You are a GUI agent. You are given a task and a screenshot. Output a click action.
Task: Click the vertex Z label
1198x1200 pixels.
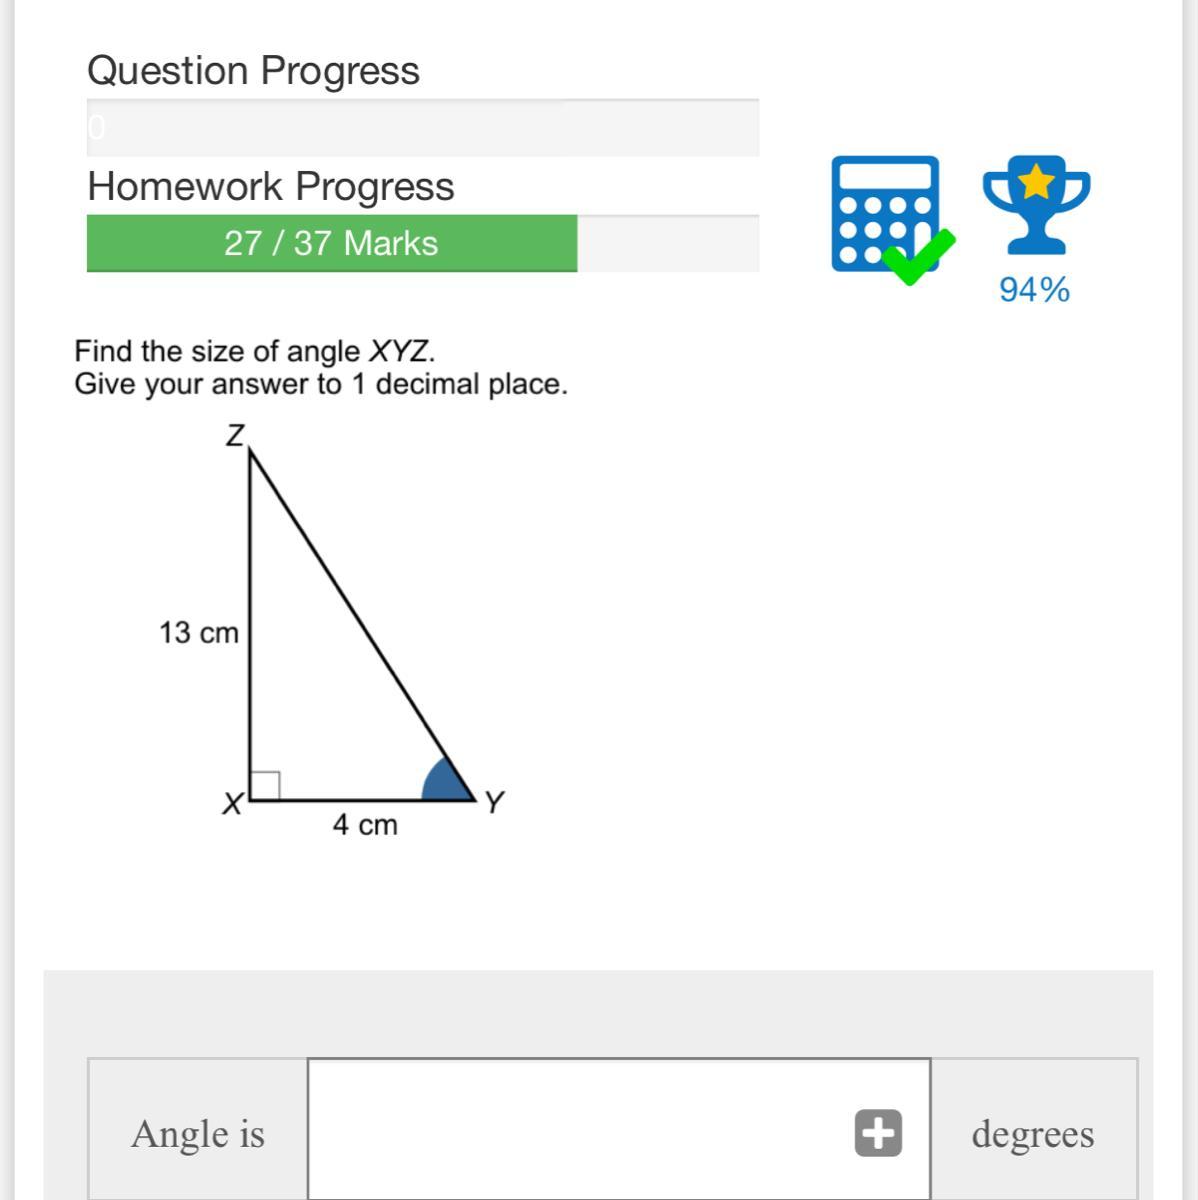235,436
